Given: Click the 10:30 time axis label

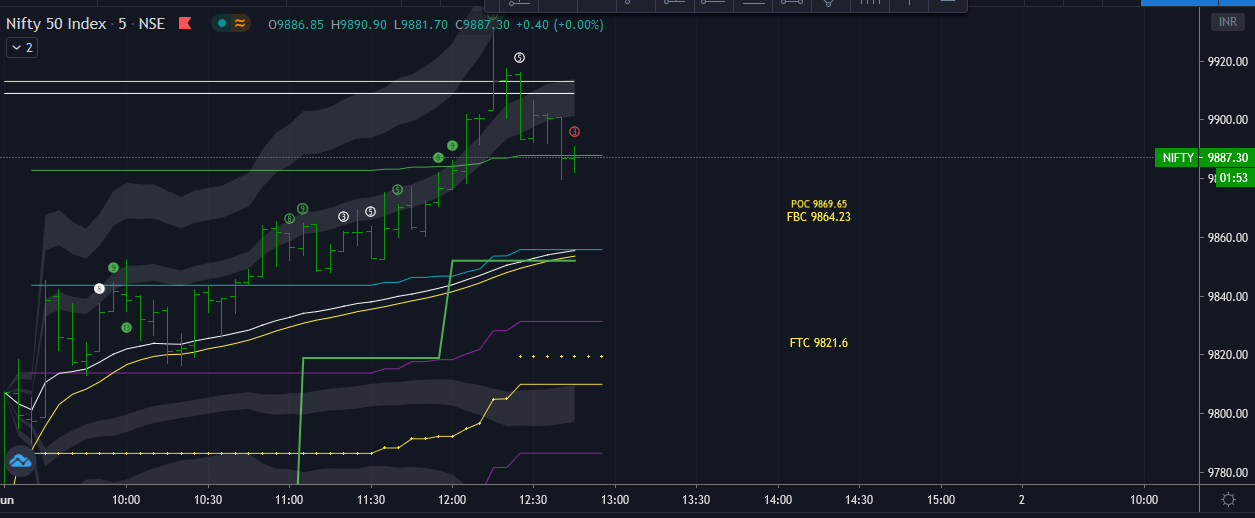Looking at the screenshot, I should 207,499.
